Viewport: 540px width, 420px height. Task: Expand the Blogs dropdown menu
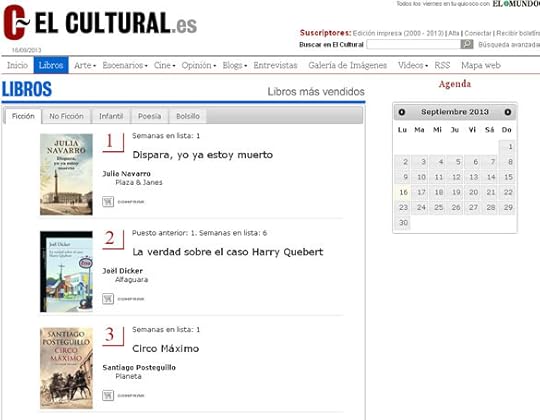[x=235, y=65]
